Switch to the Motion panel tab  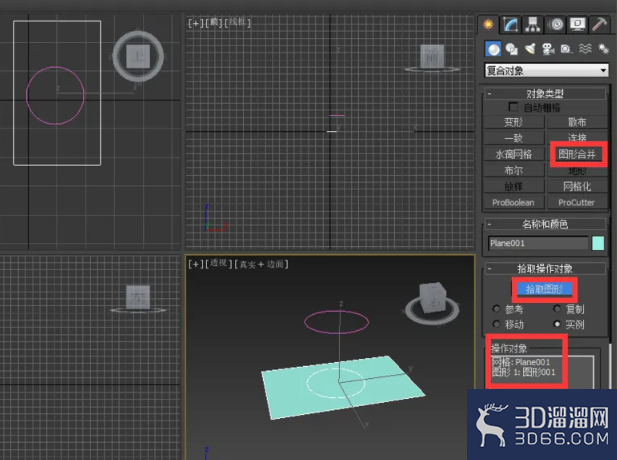click(x=555, y=24)
